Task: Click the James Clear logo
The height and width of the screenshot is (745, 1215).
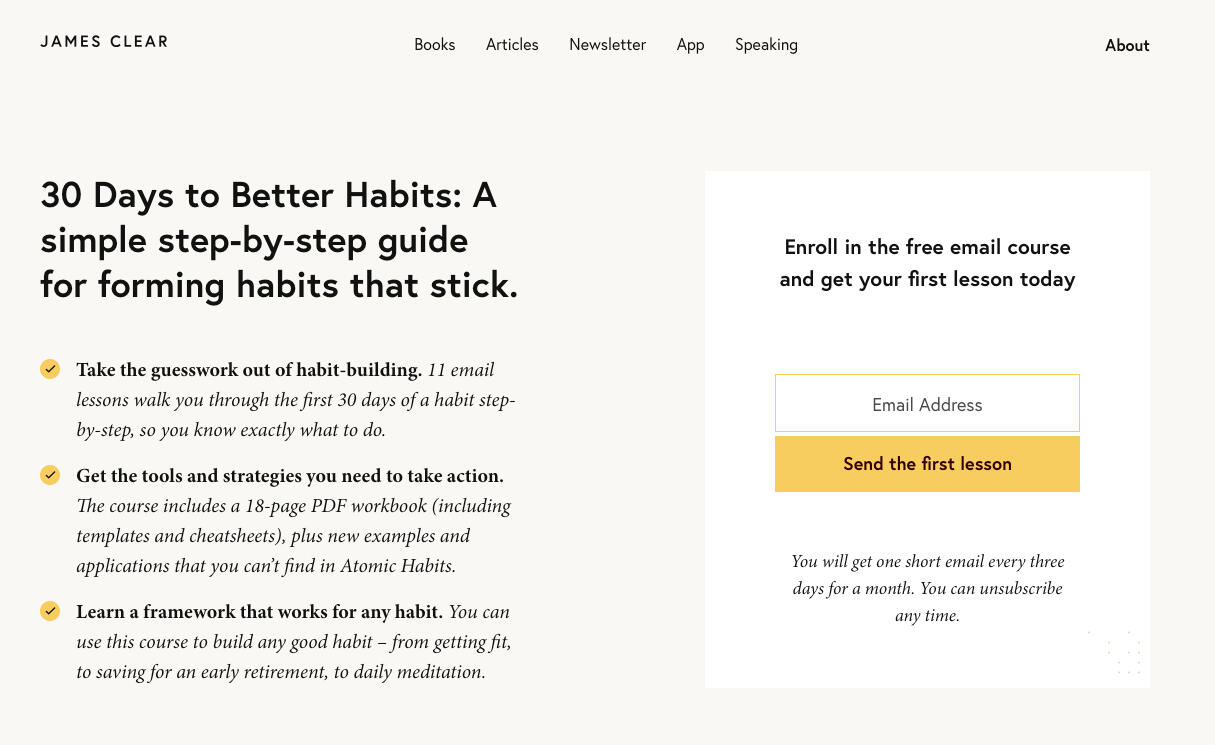Action: tap(104, 42)
